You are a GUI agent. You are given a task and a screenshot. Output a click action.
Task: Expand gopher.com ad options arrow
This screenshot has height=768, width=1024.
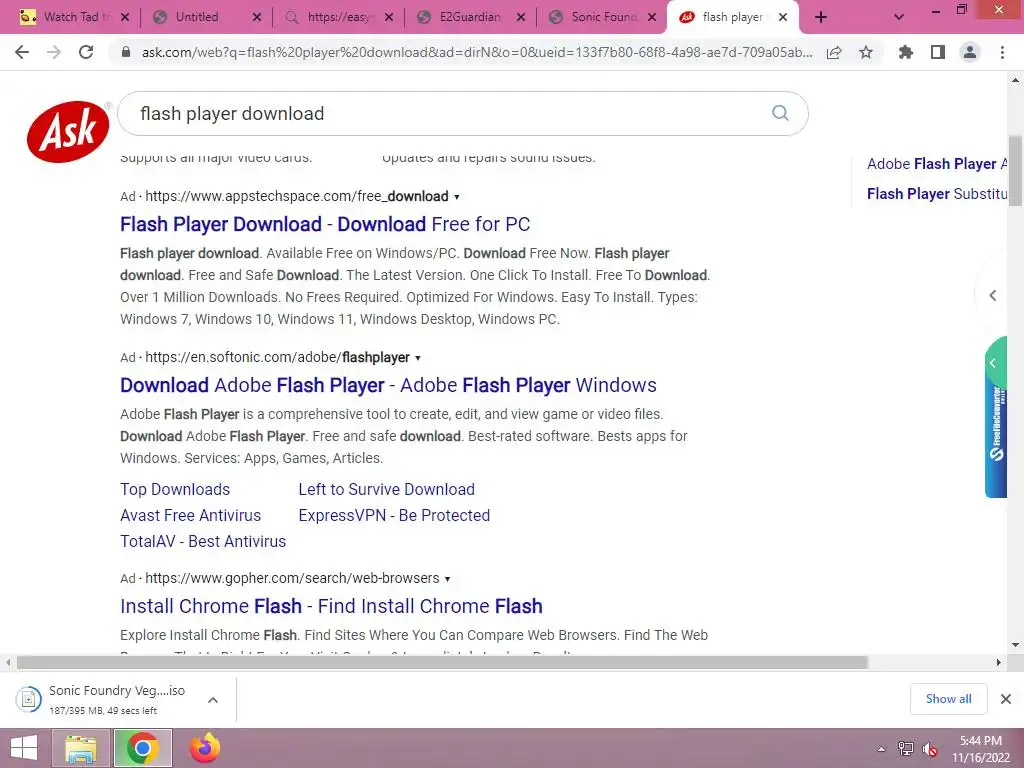447,579
